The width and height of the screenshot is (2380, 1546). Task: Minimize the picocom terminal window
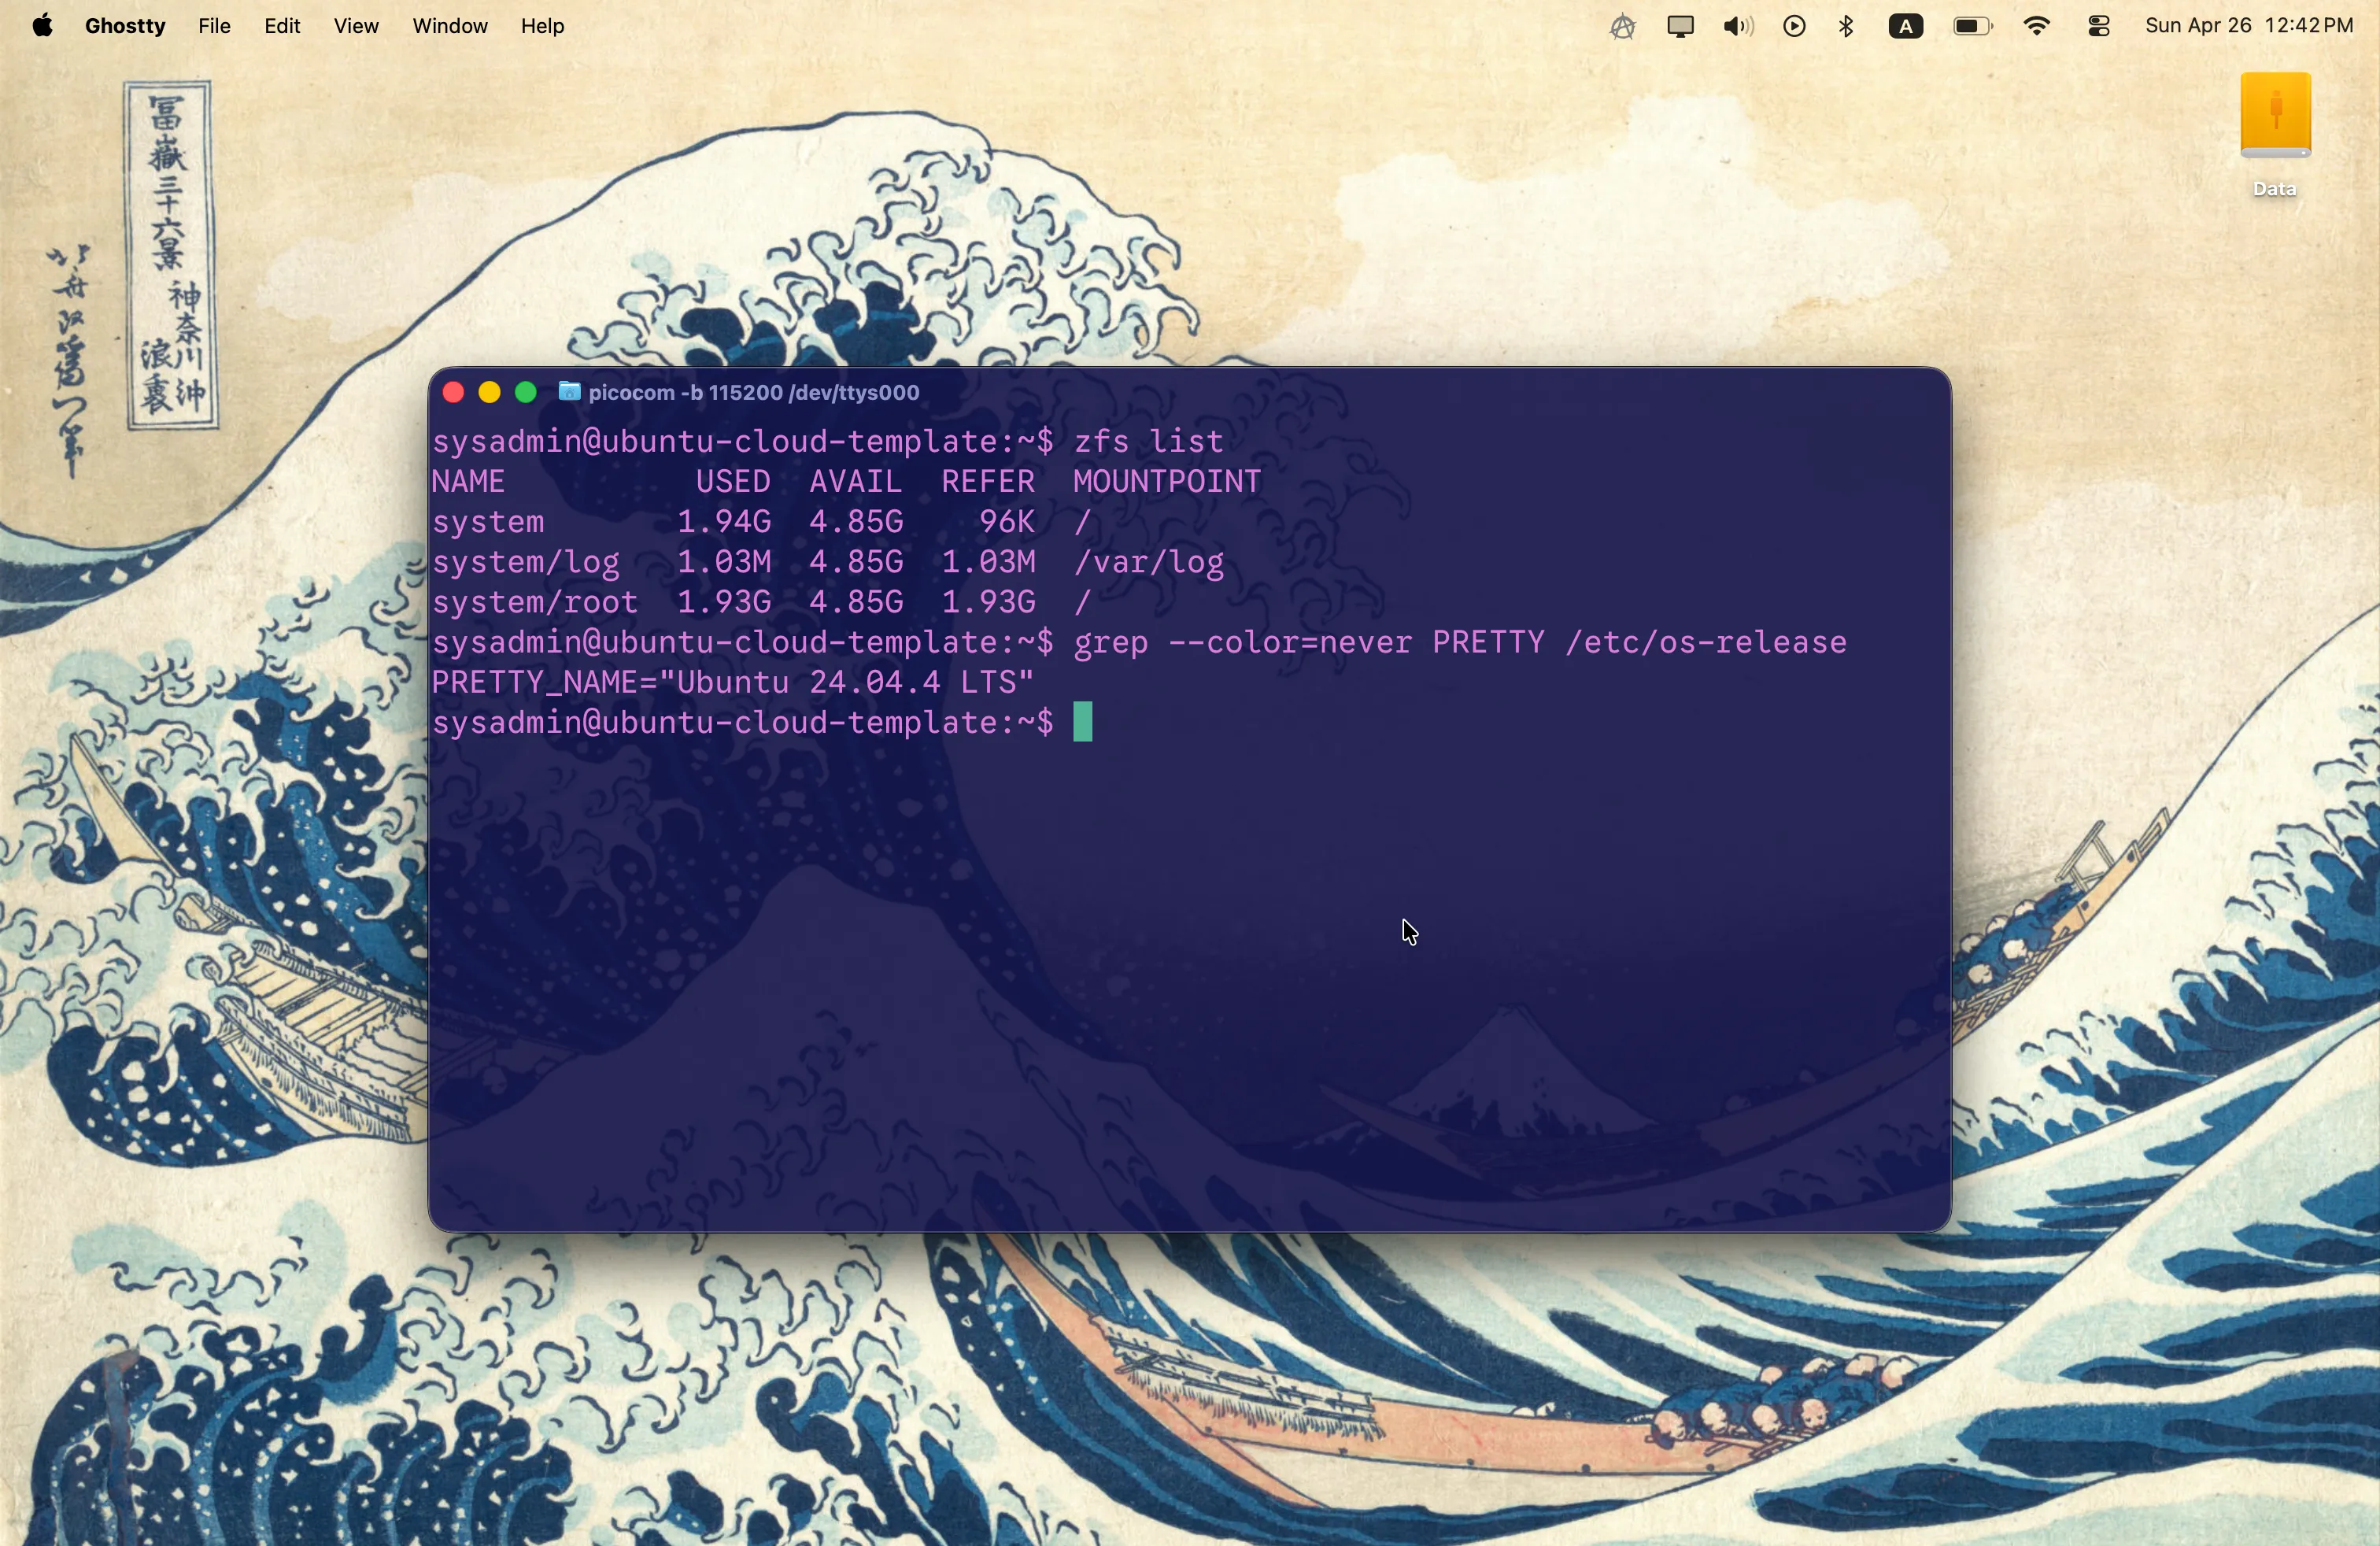click(489, 393)
